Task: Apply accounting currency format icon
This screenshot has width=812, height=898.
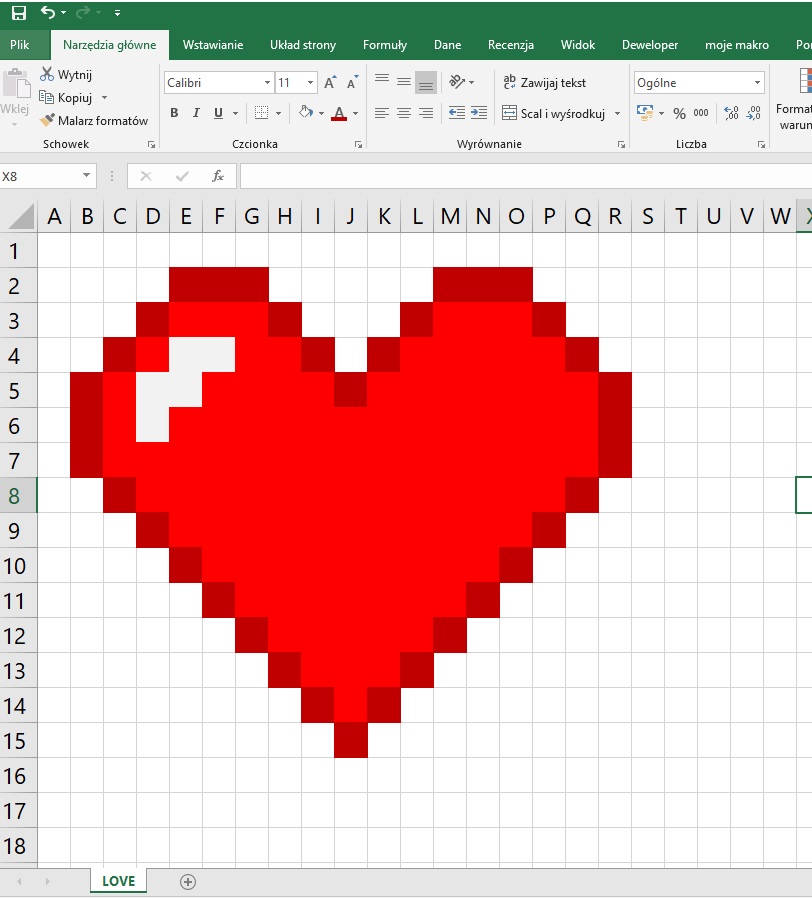Action: 645,113
